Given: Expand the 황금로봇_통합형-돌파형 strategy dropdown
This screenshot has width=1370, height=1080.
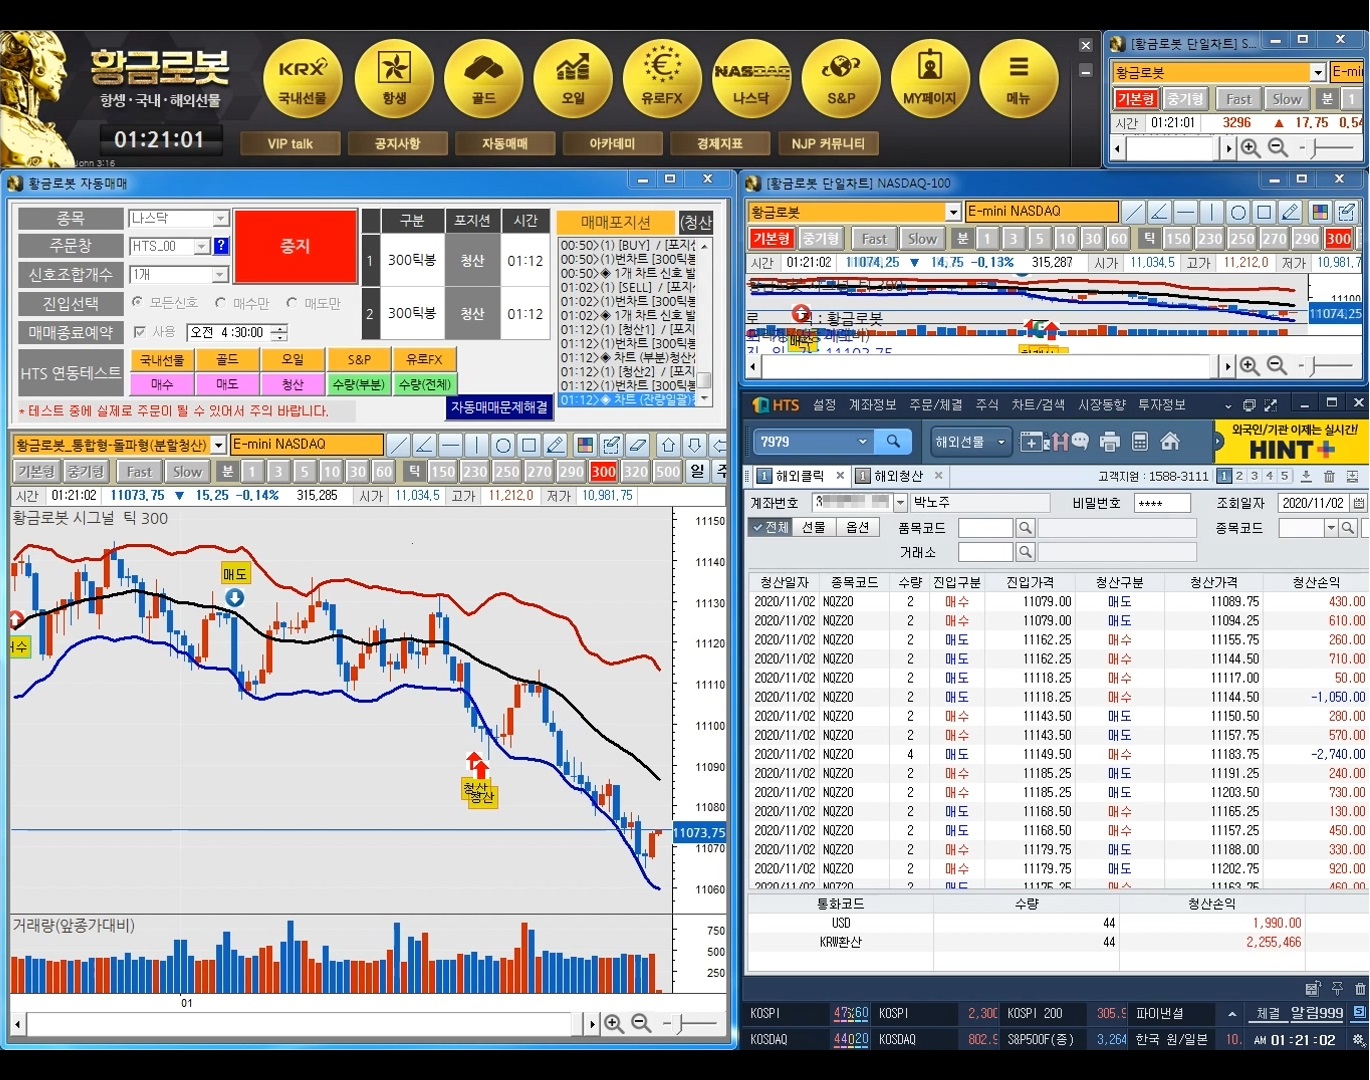Looking at the screenshot, I should coord(219,445).
